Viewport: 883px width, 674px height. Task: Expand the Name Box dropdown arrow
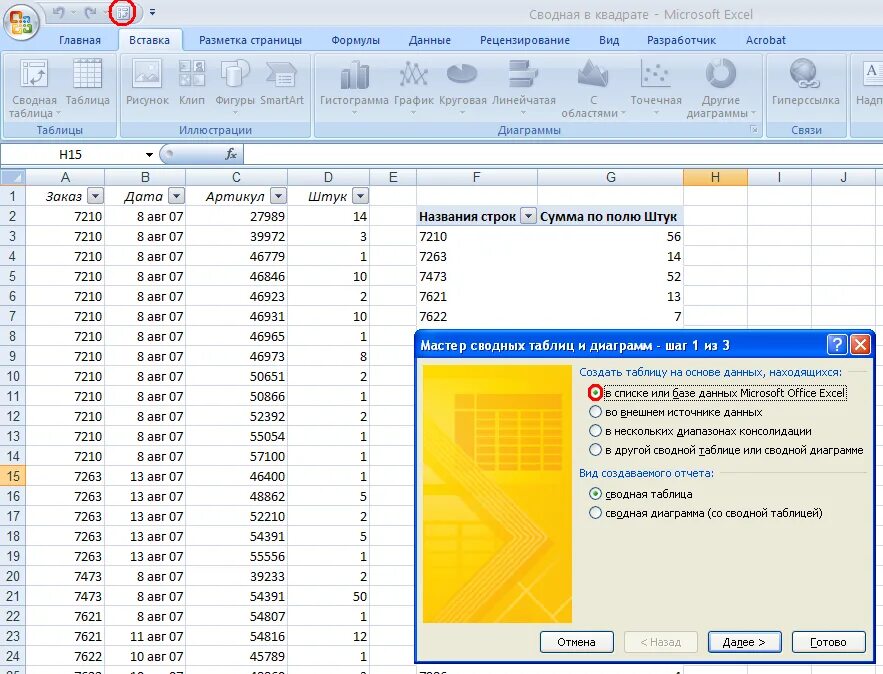pyautogui.click(x=149, y=154)
